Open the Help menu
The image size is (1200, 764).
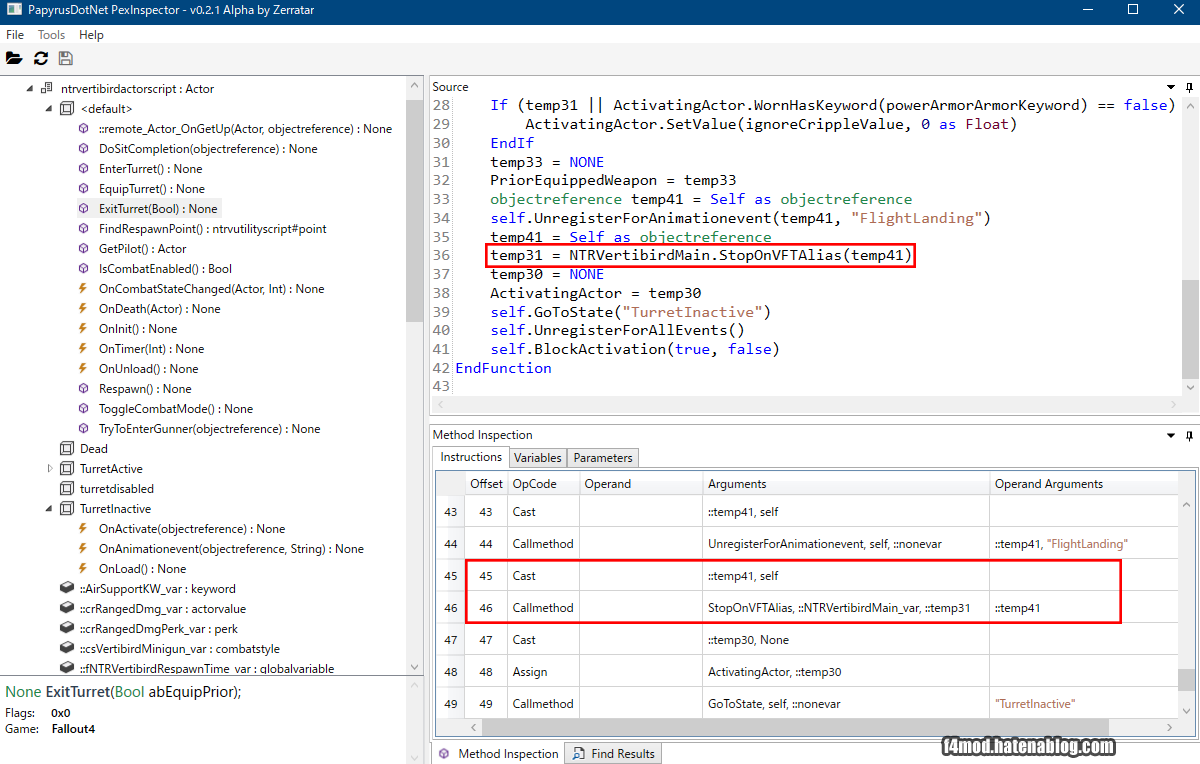91,35
